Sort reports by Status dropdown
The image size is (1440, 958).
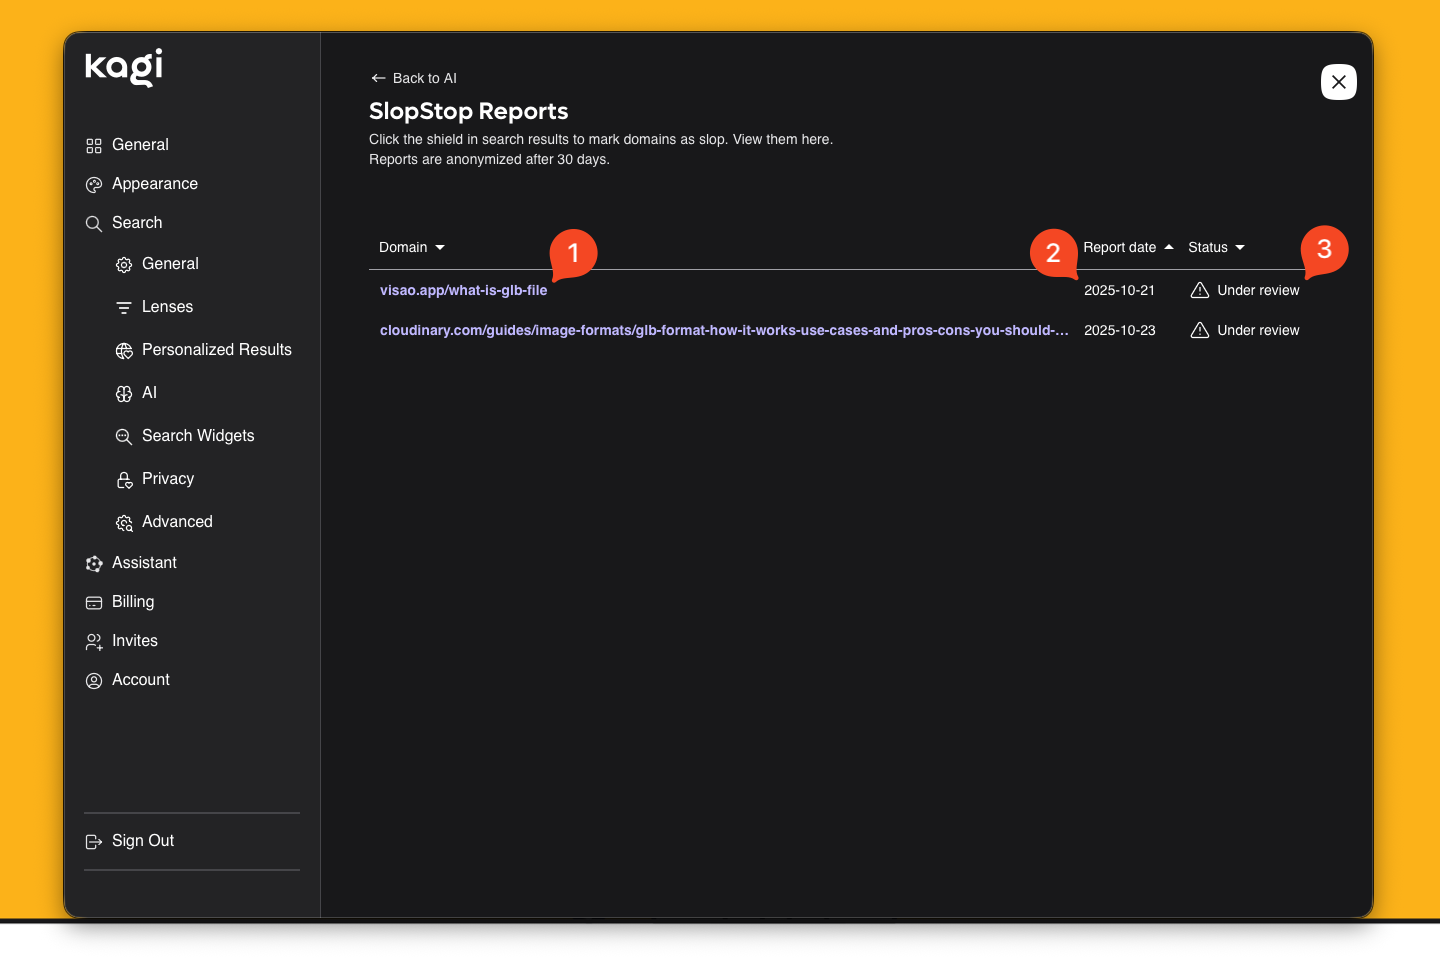point(1216,247)
